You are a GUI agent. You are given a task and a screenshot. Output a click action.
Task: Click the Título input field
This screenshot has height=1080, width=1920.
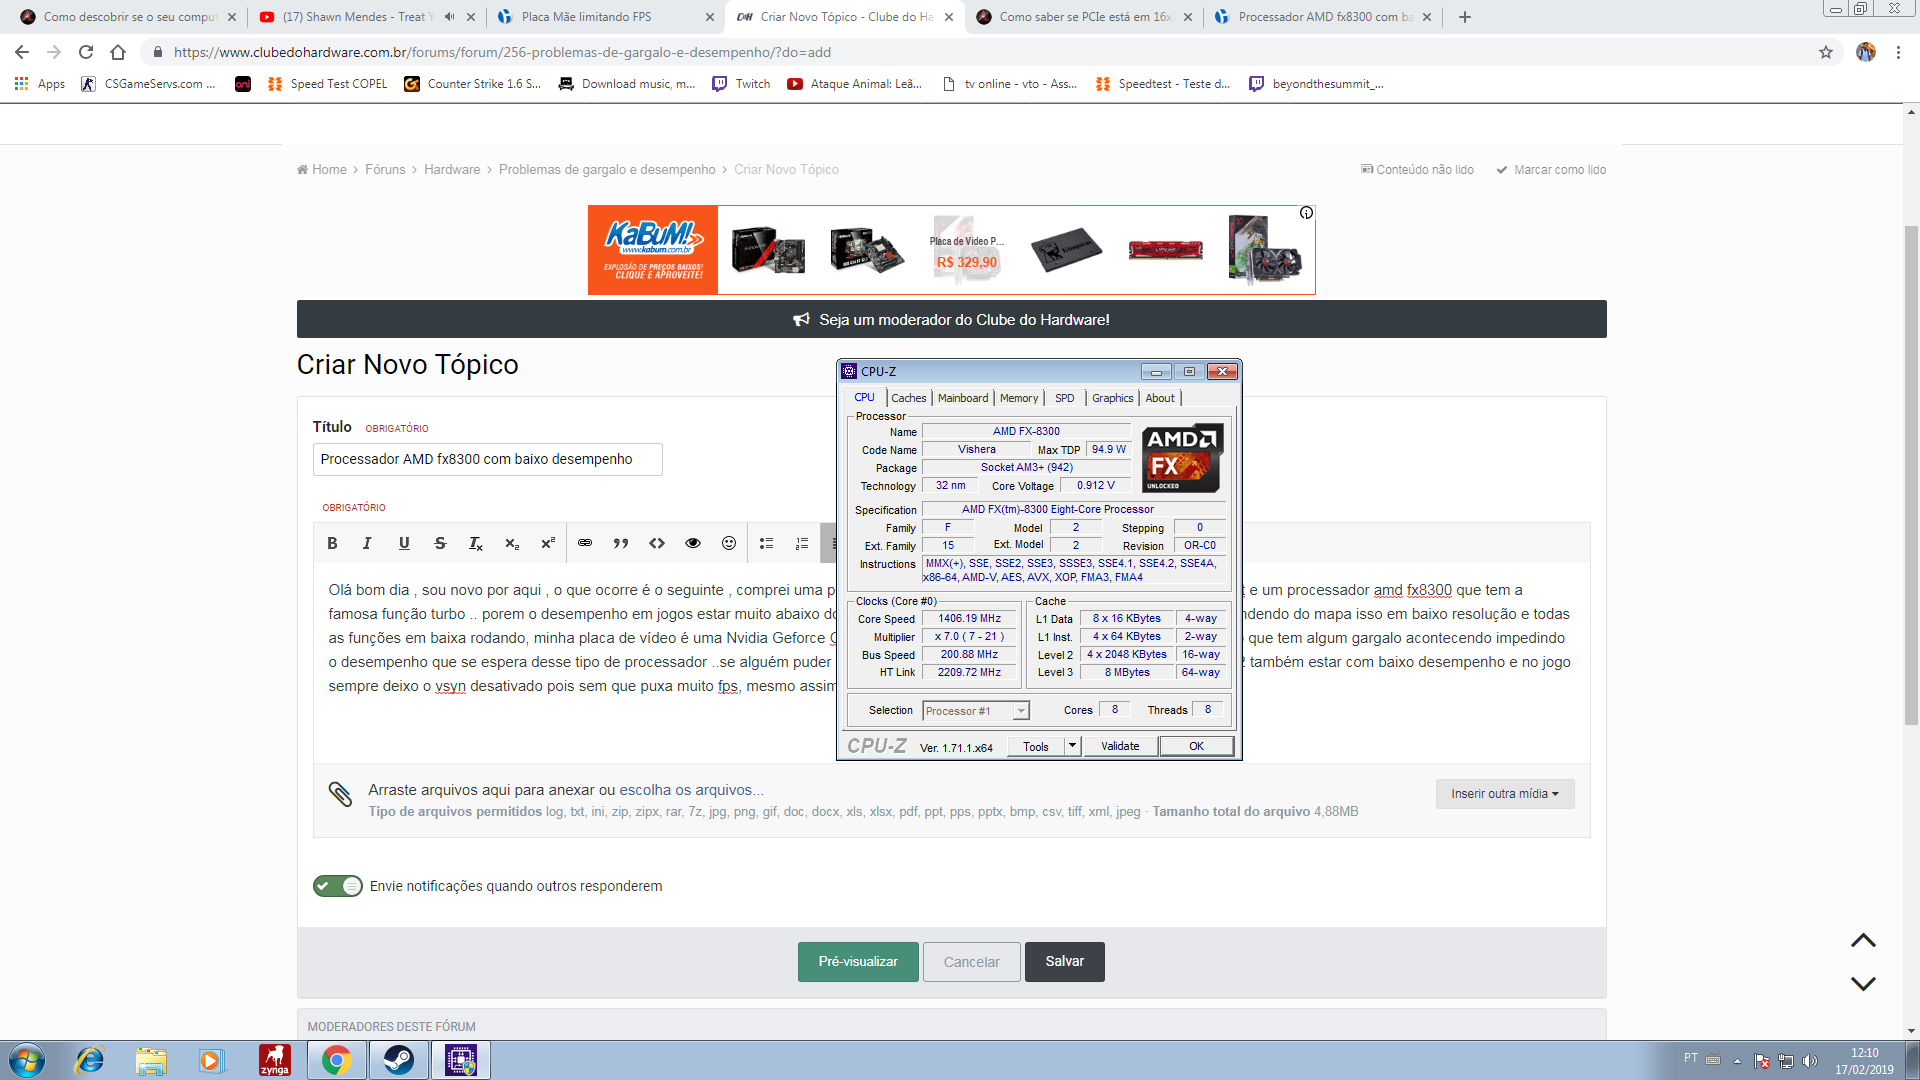tap(487, 459)
